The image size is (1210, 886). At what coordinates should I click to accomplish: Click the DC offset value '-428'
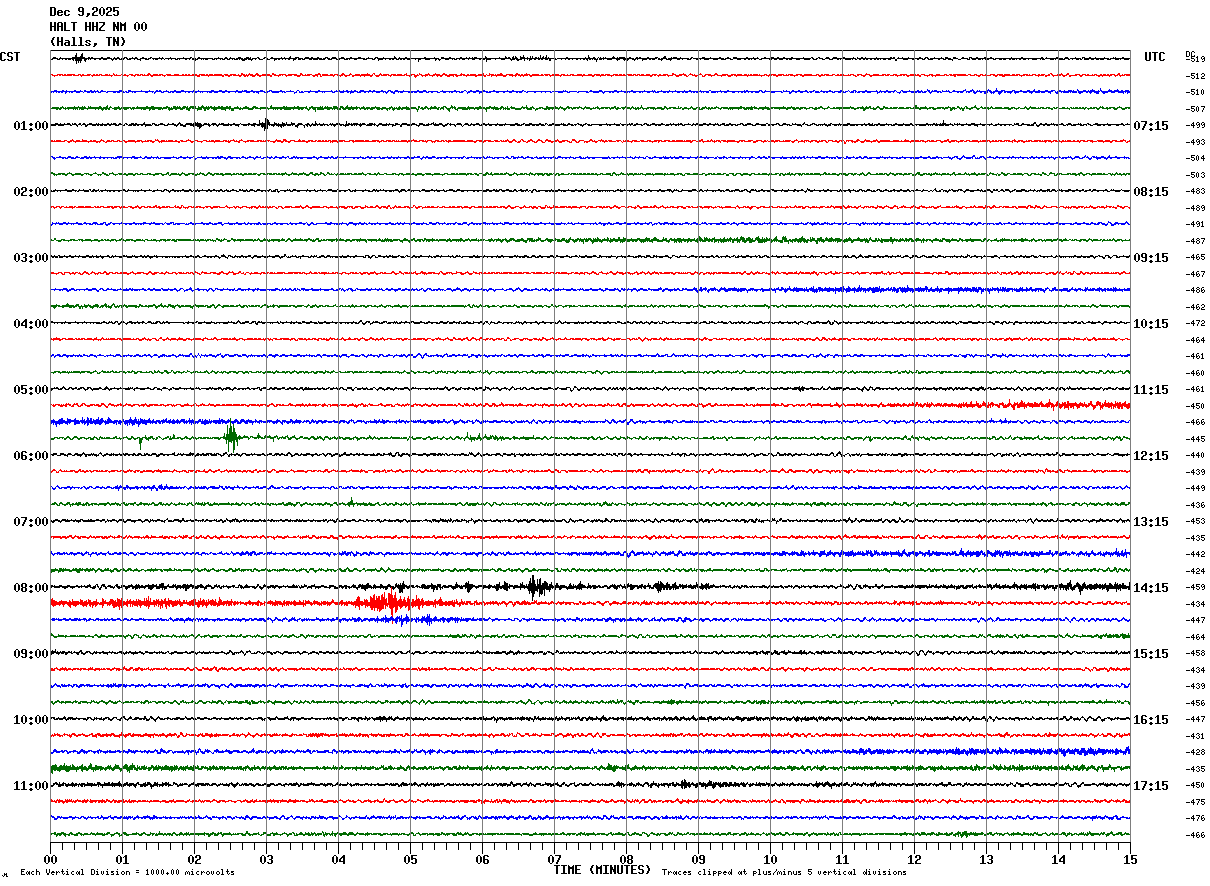pyautogui.click(x=1195, y=752)
